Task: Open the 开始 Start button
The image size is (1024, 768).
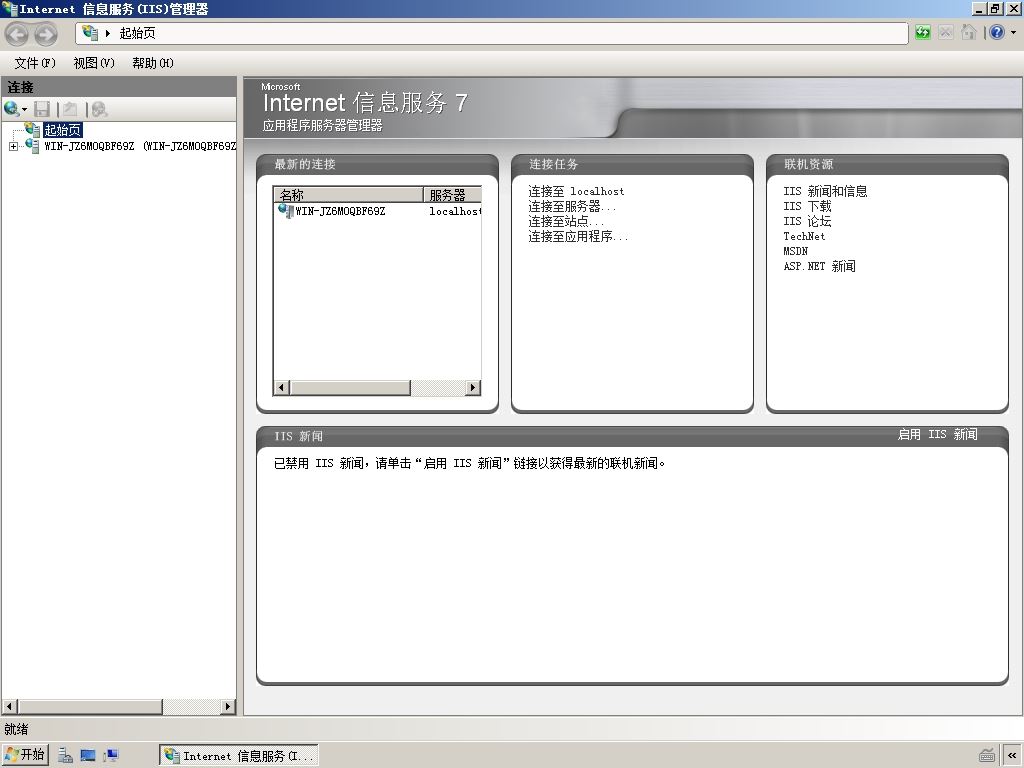Action: click(25, 755)
